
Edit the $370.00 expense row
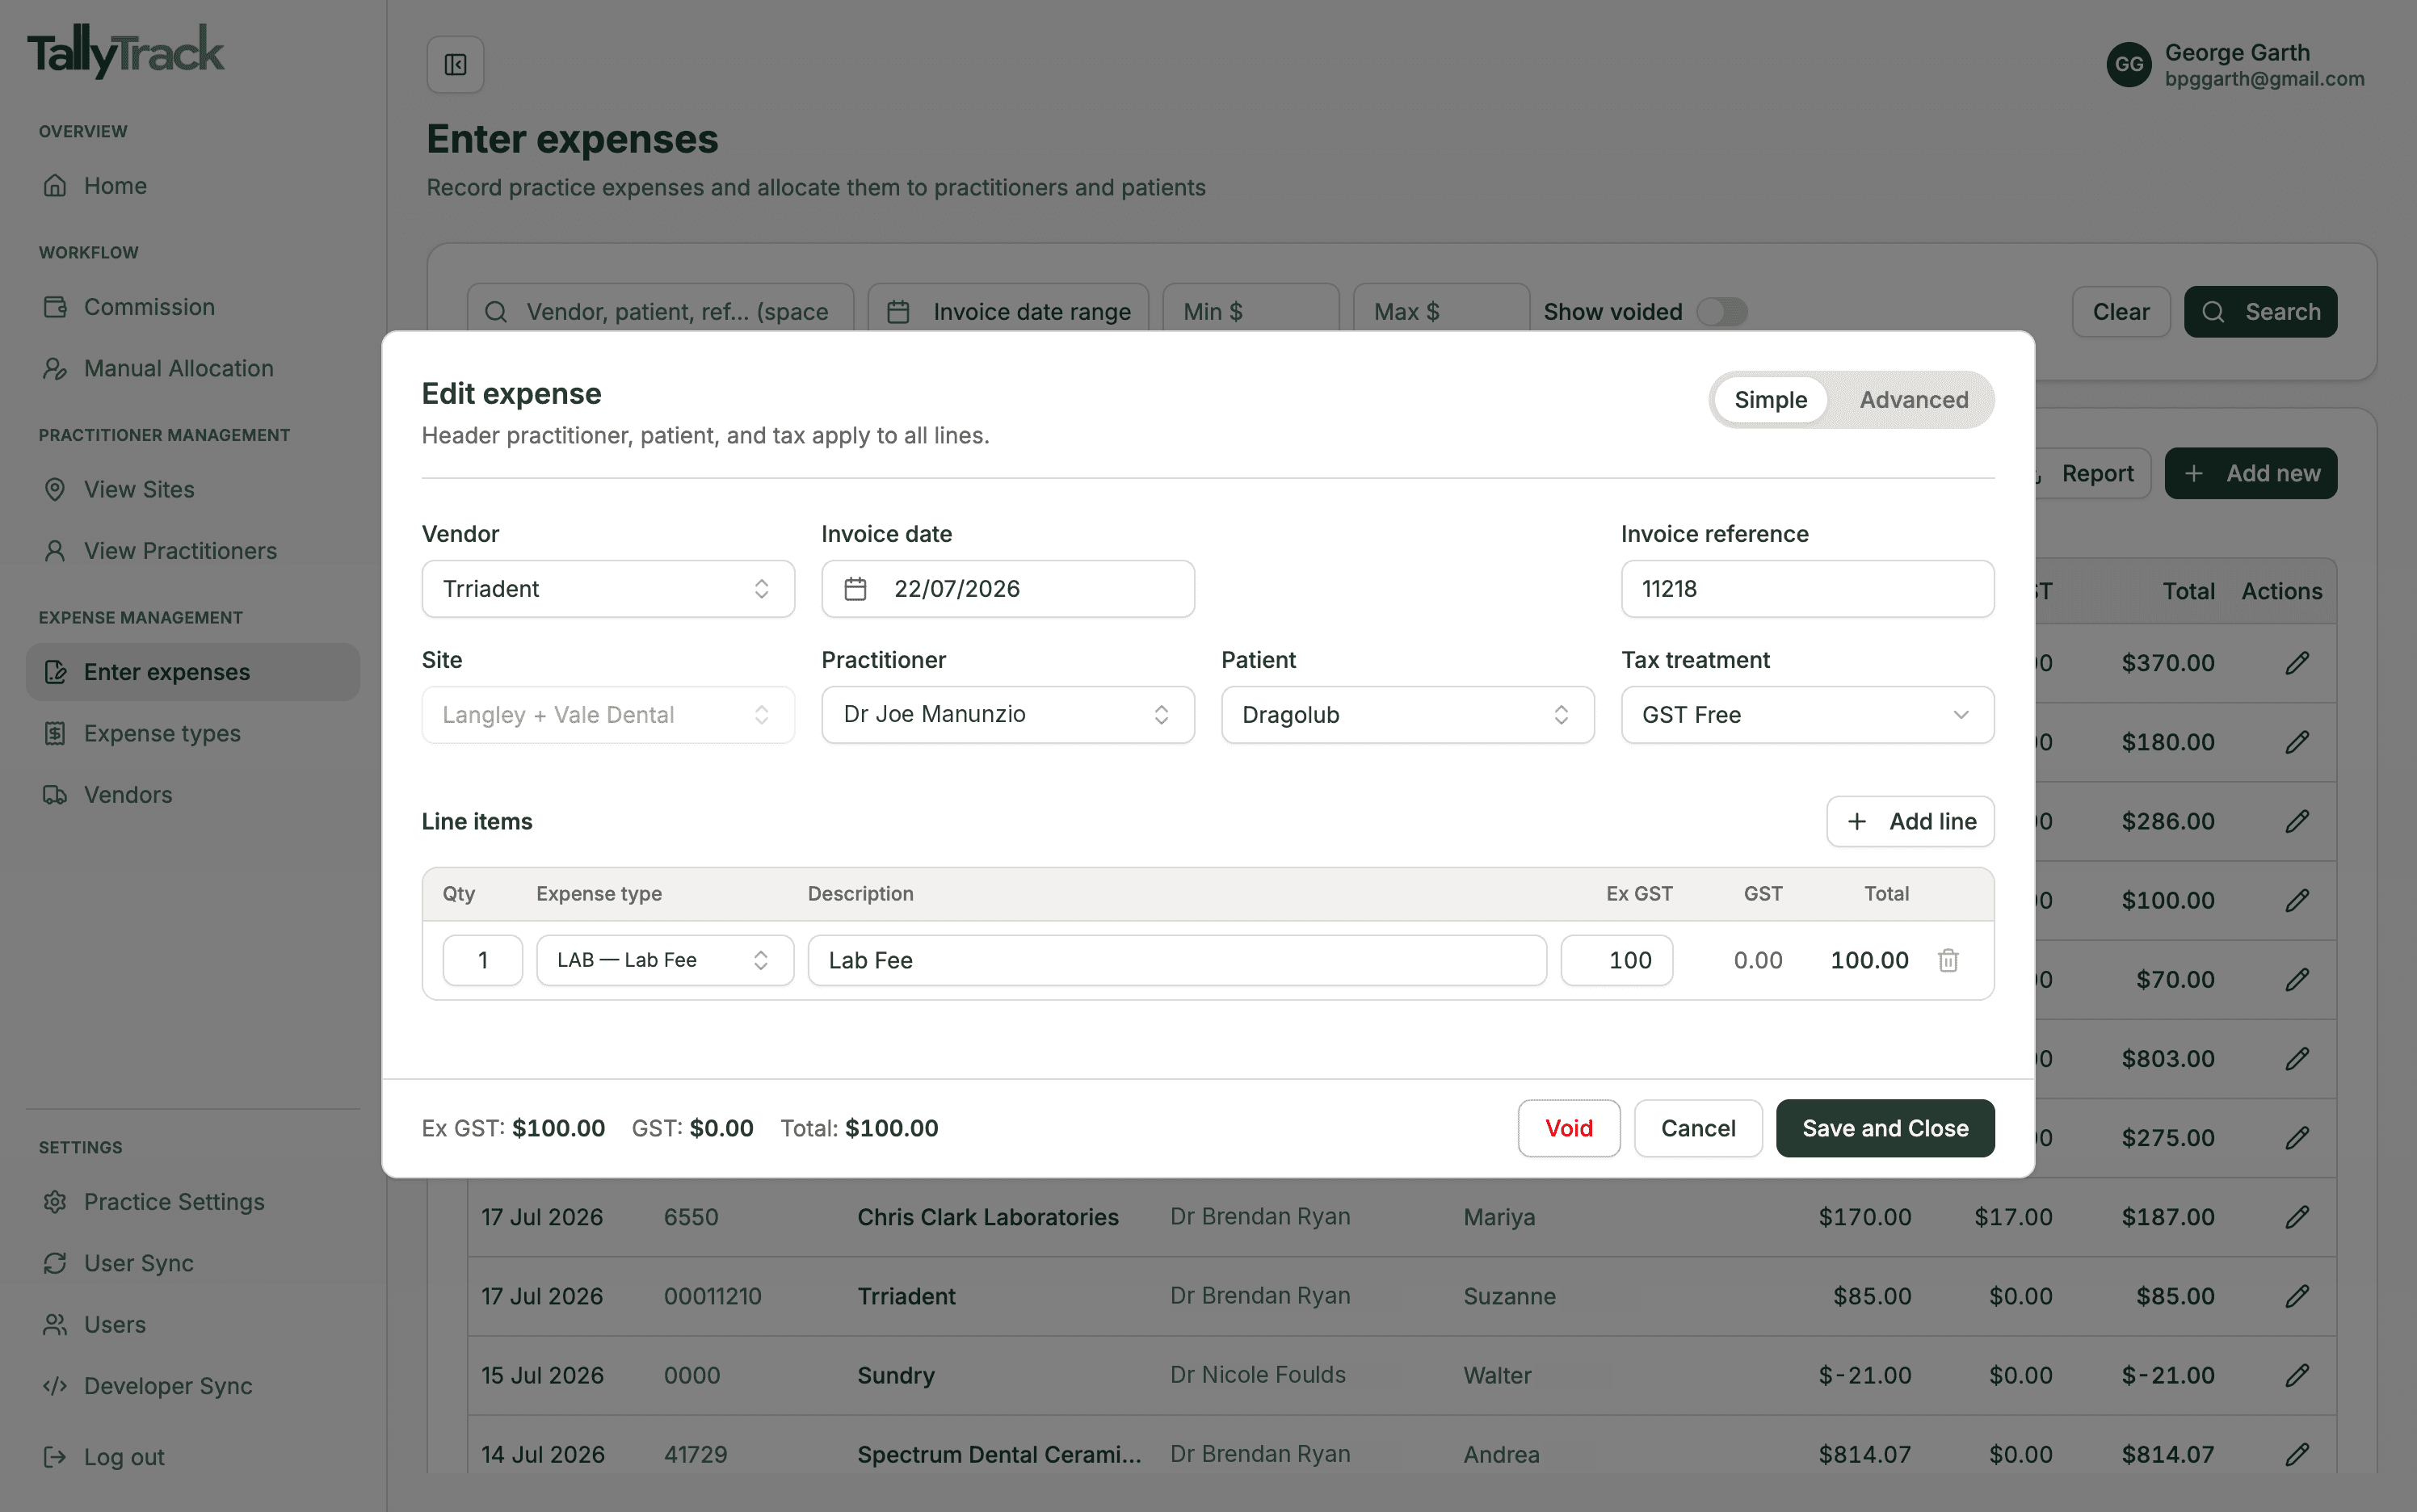pos(2297,663)
